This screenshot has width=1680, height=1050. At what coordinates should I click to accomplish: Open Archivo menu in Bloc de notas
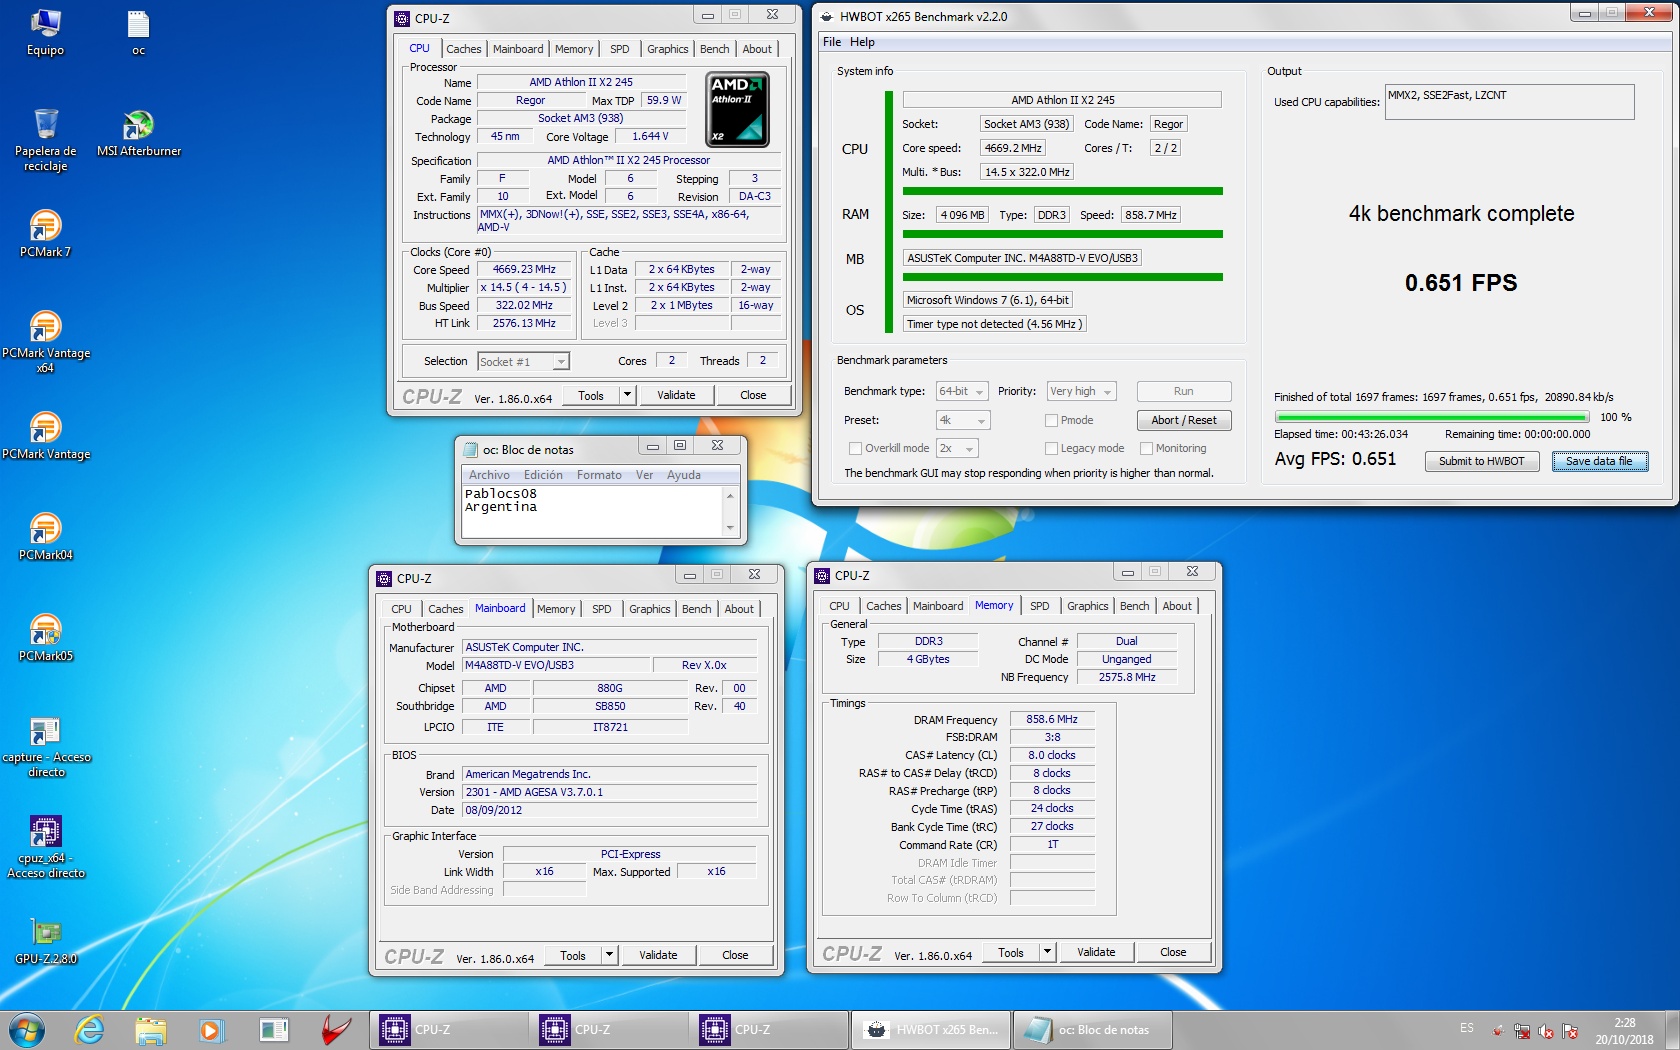(489, 475)
